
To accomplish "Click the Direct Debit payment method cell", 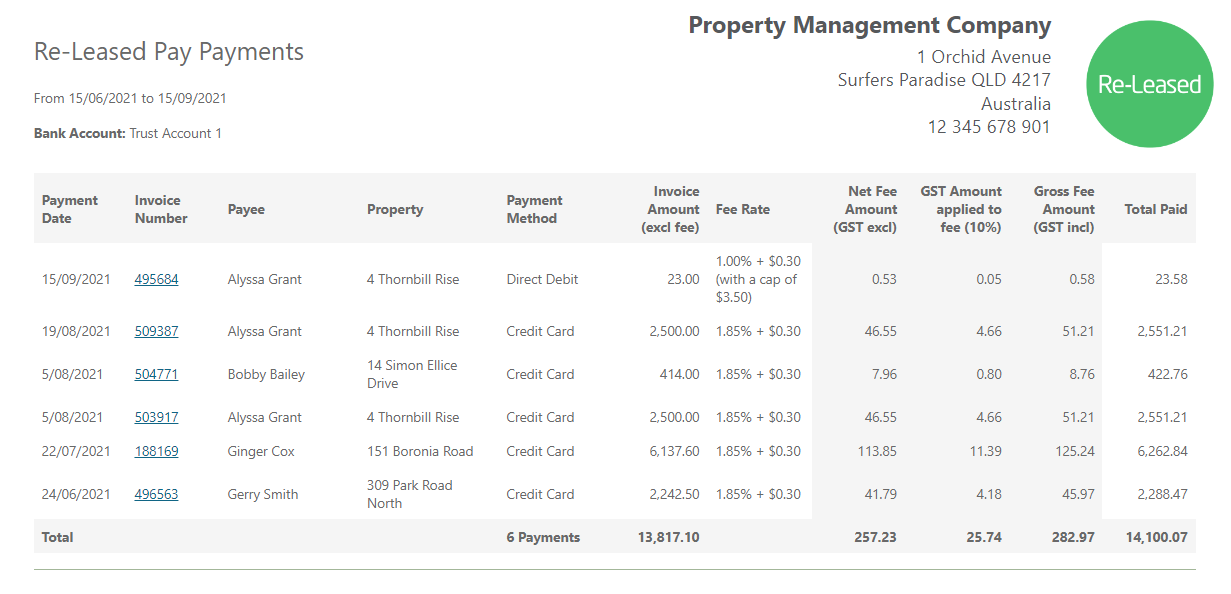I will pos(542,279).
